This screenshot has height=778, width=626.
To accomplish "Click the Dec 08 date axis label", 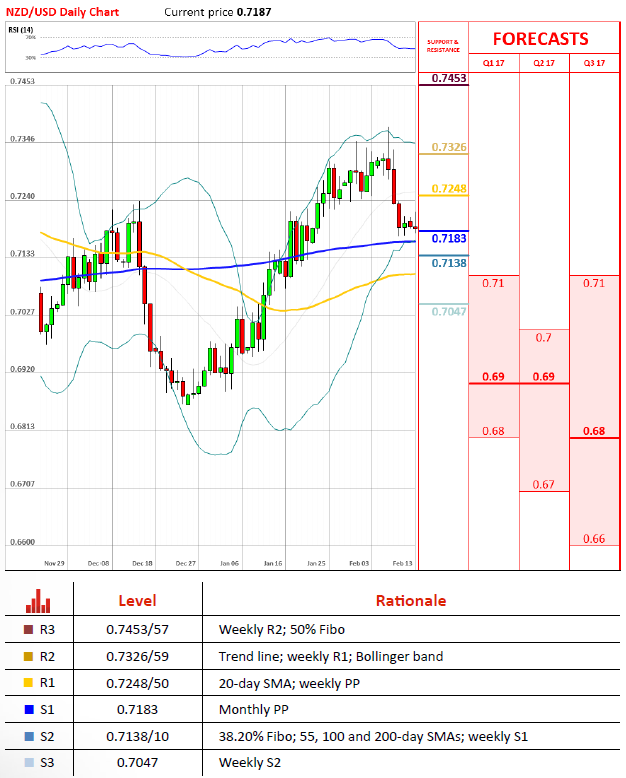I will coord(98,563).
